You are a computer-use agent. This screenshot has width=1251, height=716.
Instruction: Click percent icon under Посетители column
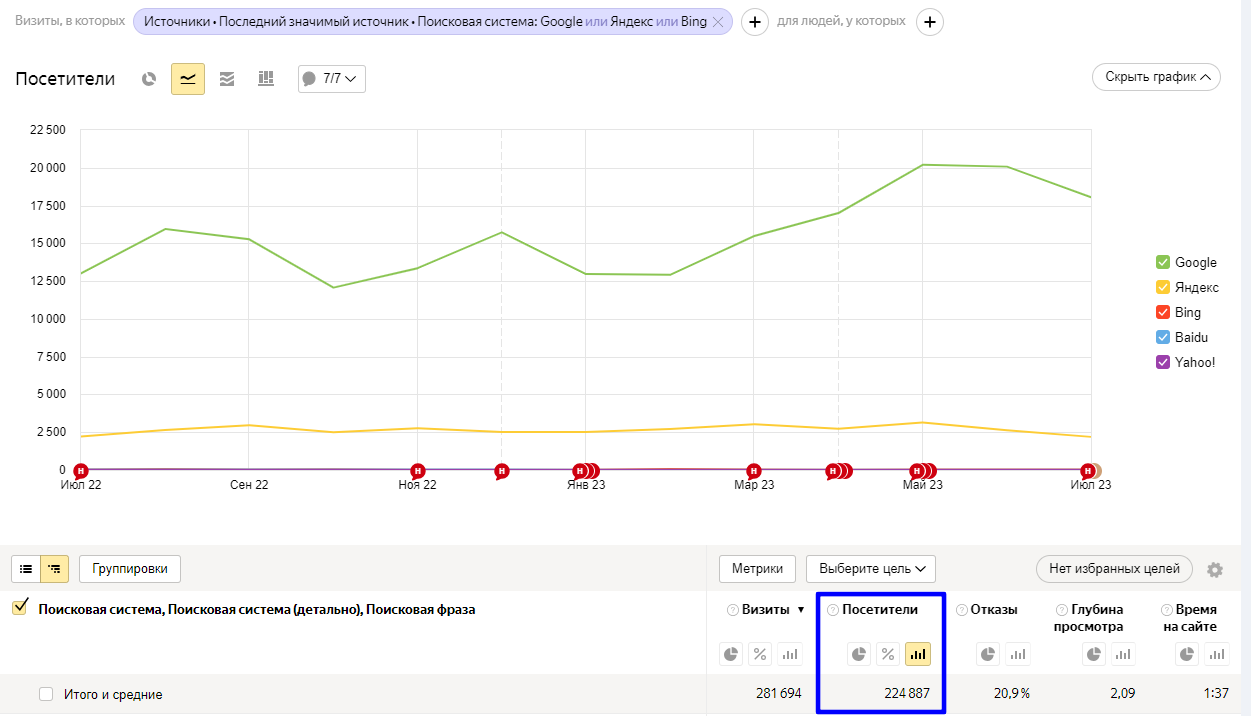[887, 654]
